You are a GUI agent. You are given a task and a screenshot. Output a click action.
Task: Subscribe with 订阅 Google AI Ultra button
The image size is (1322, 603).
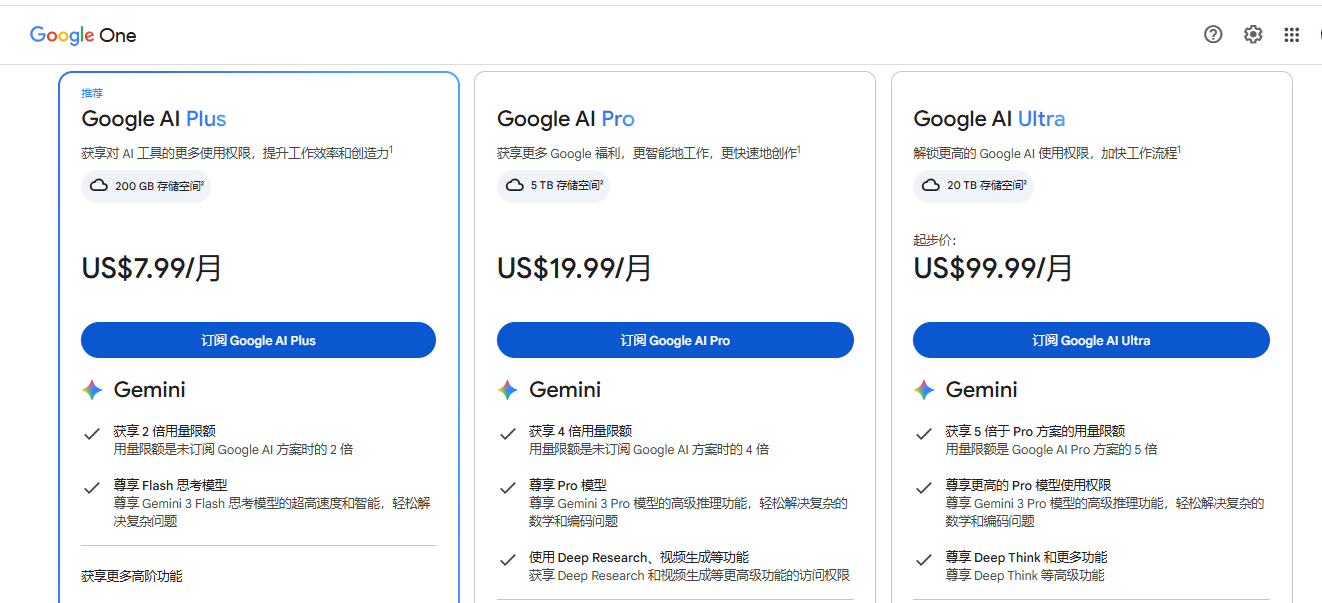(1091, 340)
